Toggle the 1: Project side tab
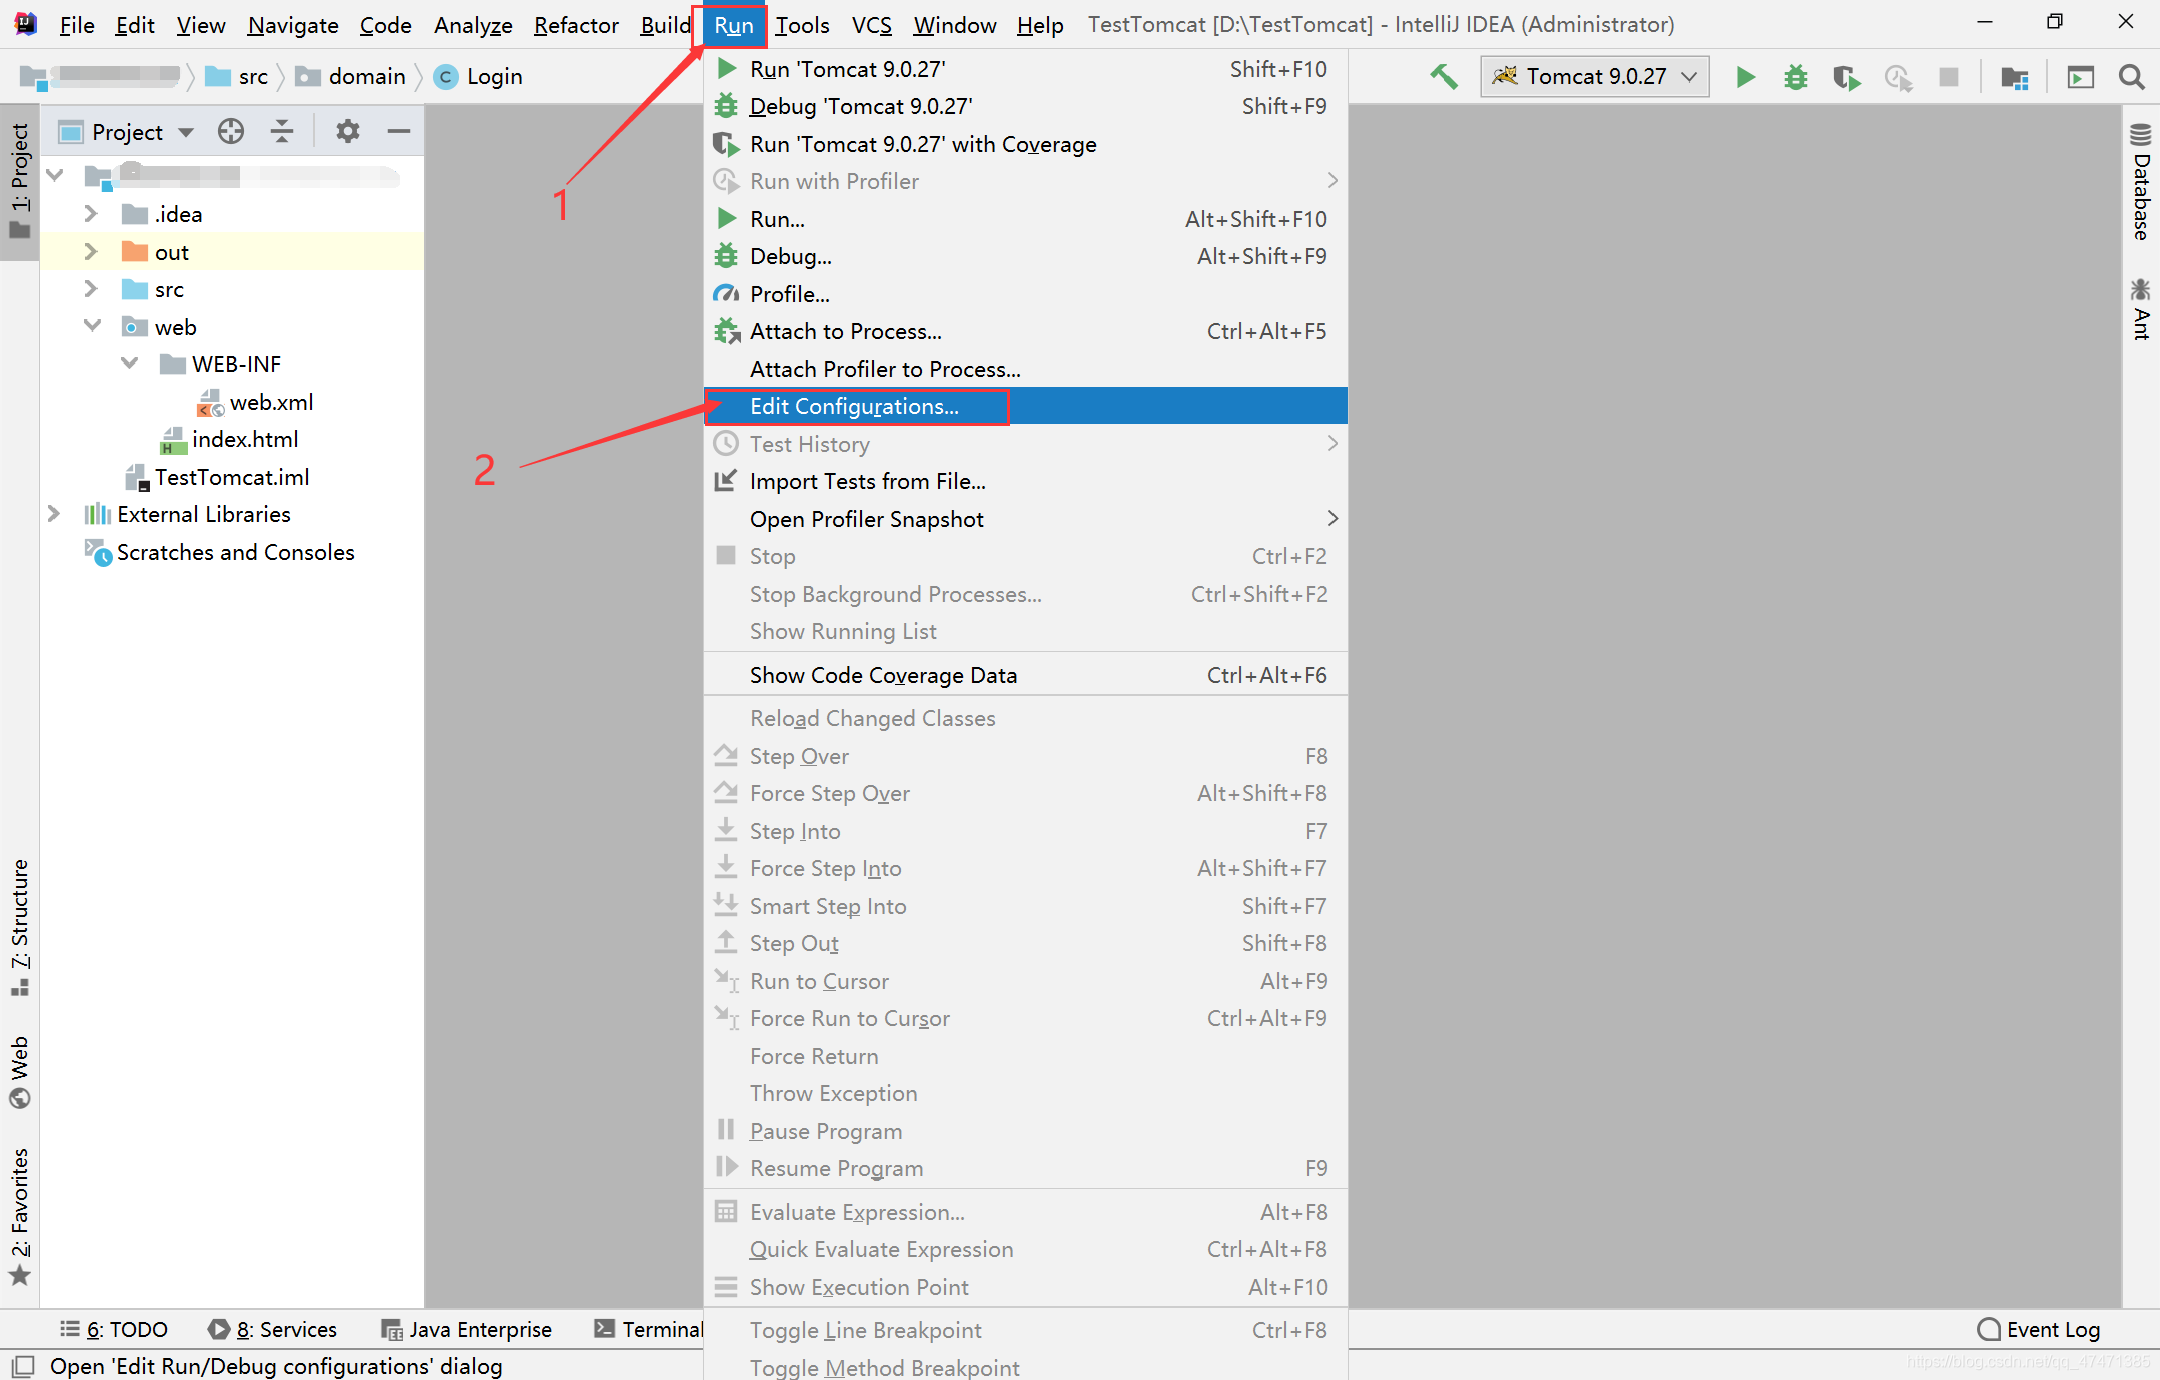This screenshot has height=1380, width=2160. tap(20, 180)
